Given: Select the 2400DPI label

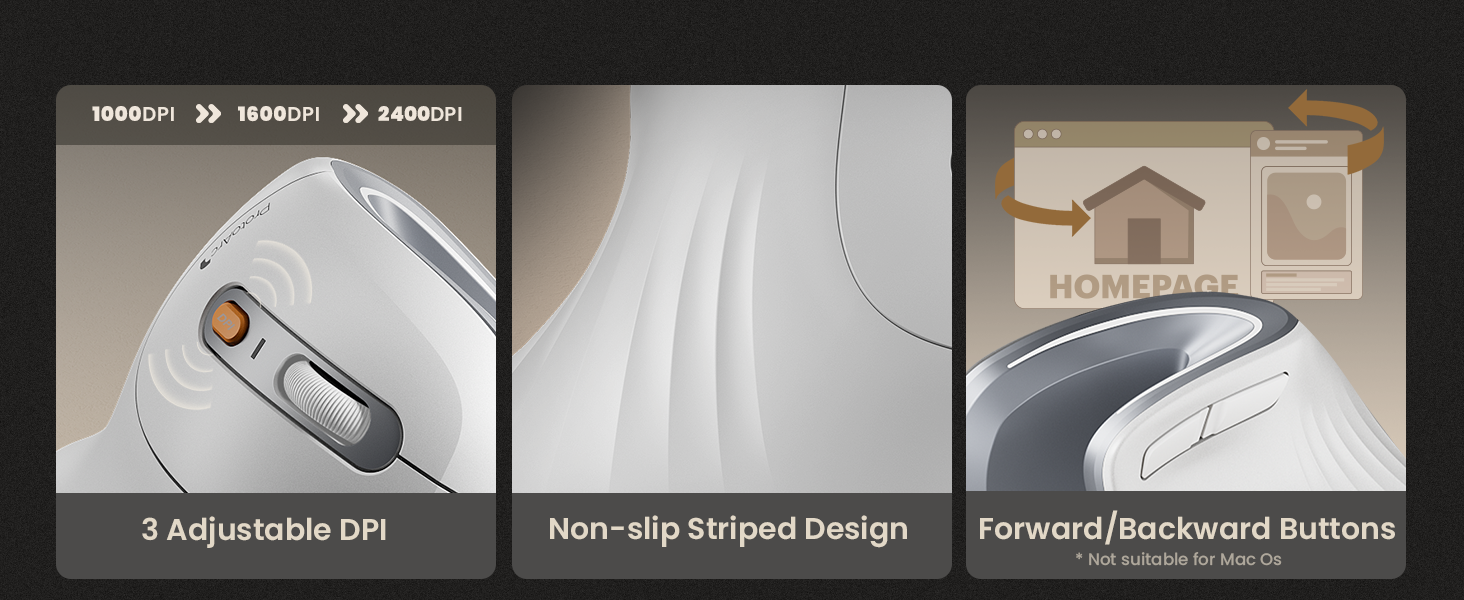Looking at the screenshot, I should point(419,114).
